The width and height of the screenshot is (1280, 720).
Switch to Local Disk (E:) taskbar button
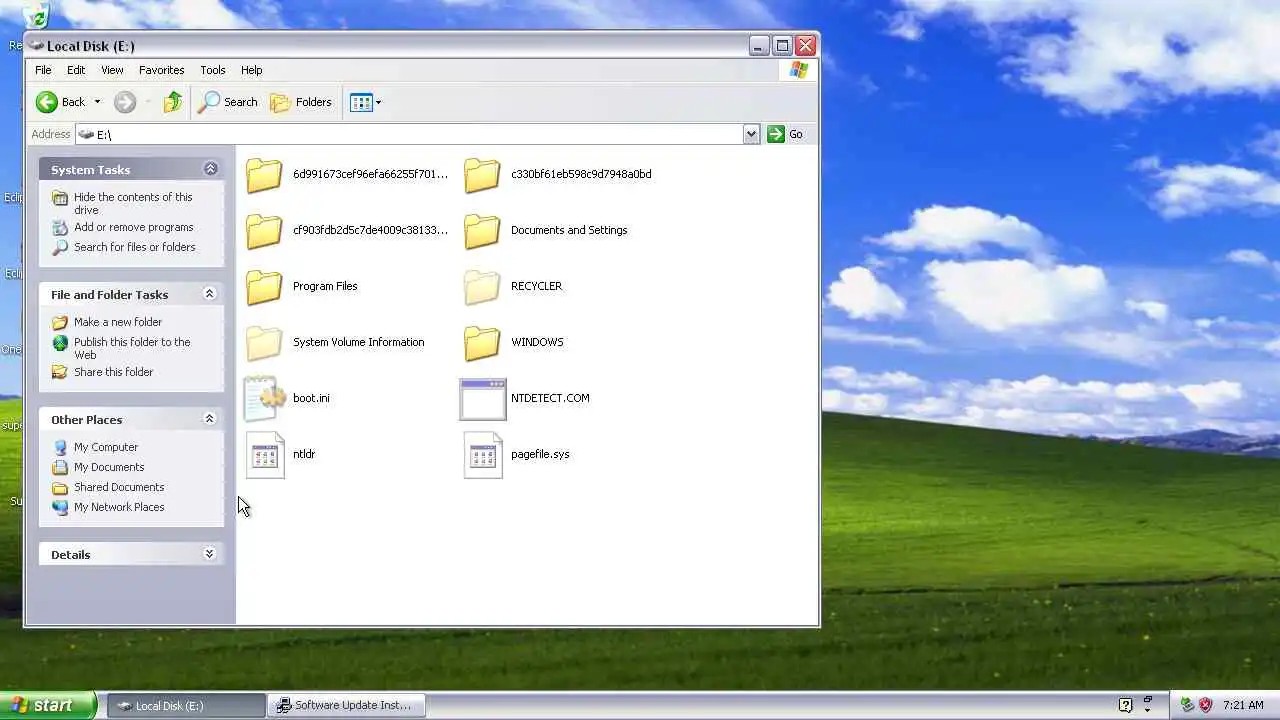pos(185,705)
